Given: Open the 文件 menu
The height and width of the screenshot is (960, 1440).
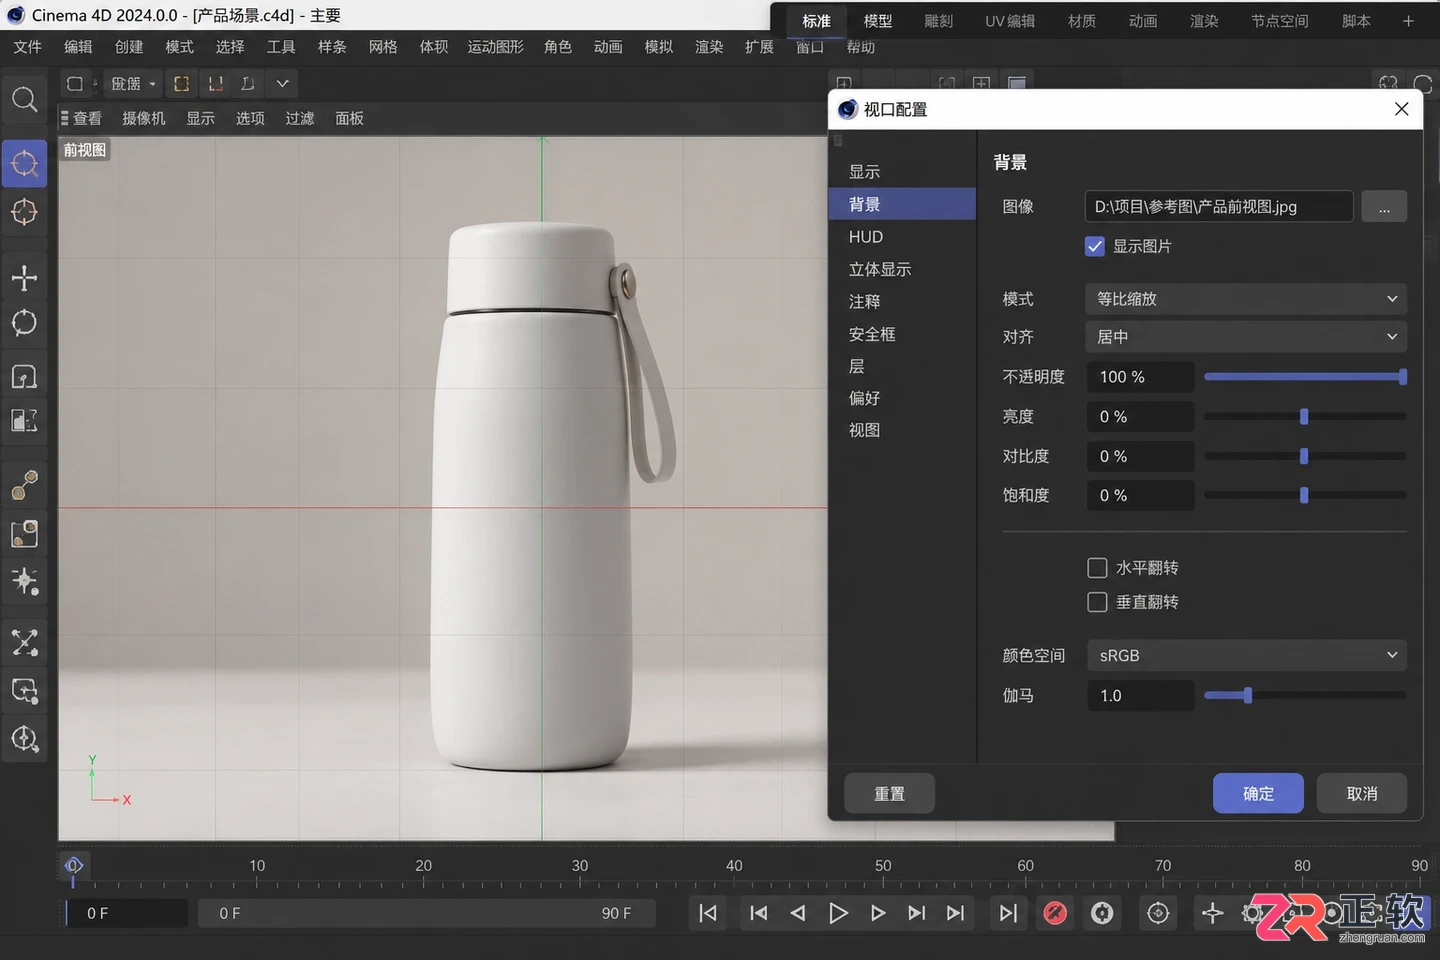Looking at the screenshot, I should click(x=28, y=47).
